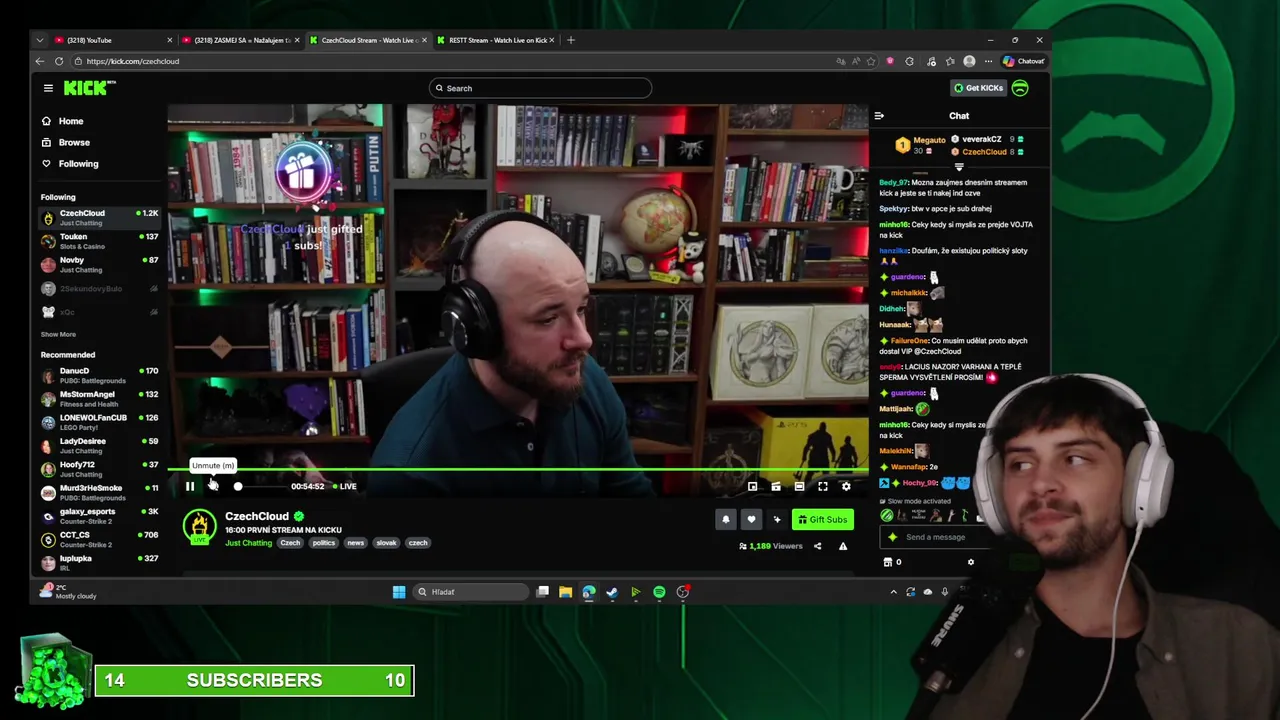Open the Windows Start menu

399,592
